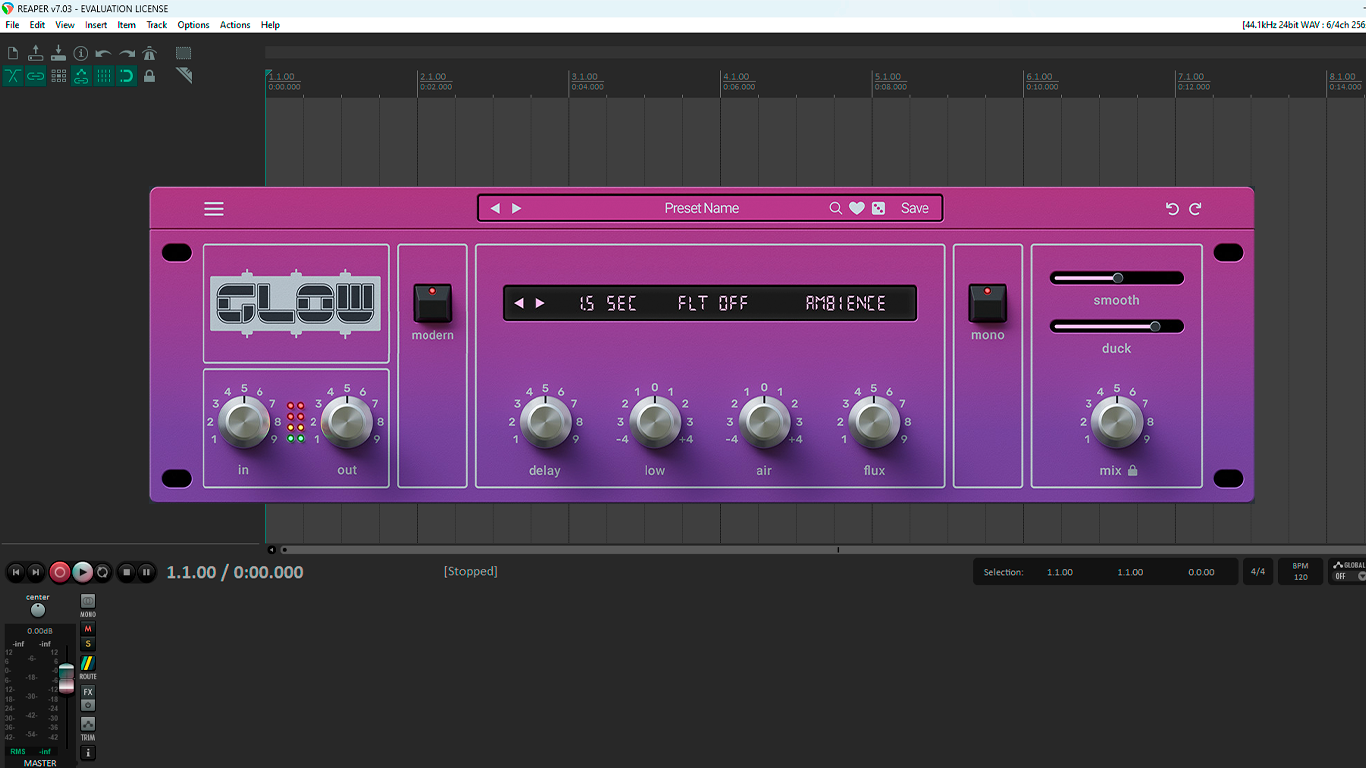Click the open project toolbar icon

click(35, 53)
